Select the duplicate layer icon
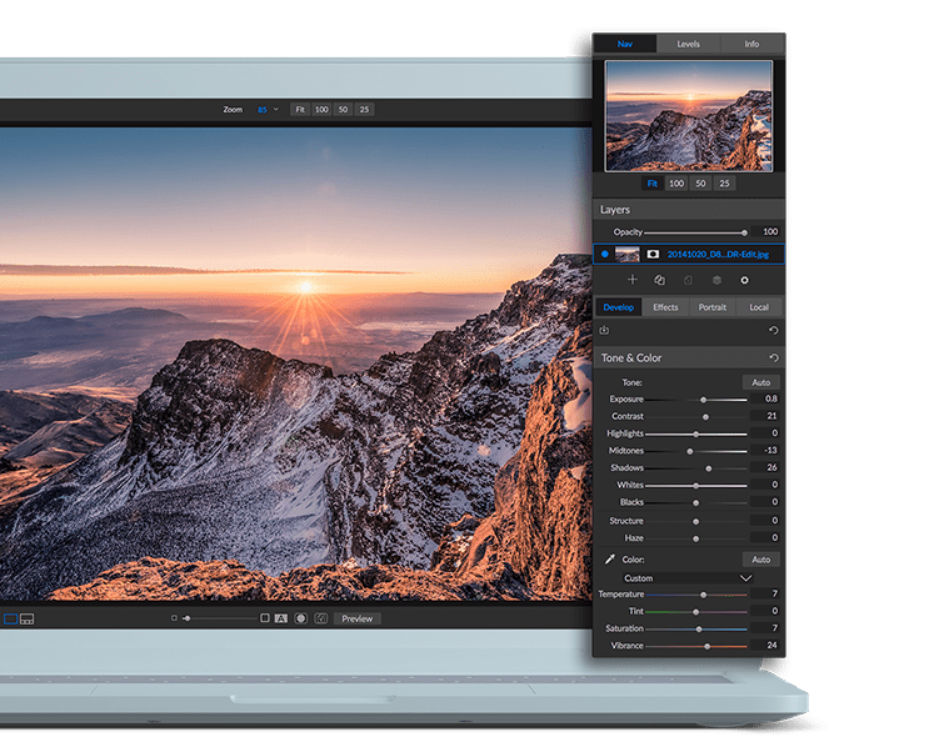This screenshot has height=755, width=929. coord(660,280)
